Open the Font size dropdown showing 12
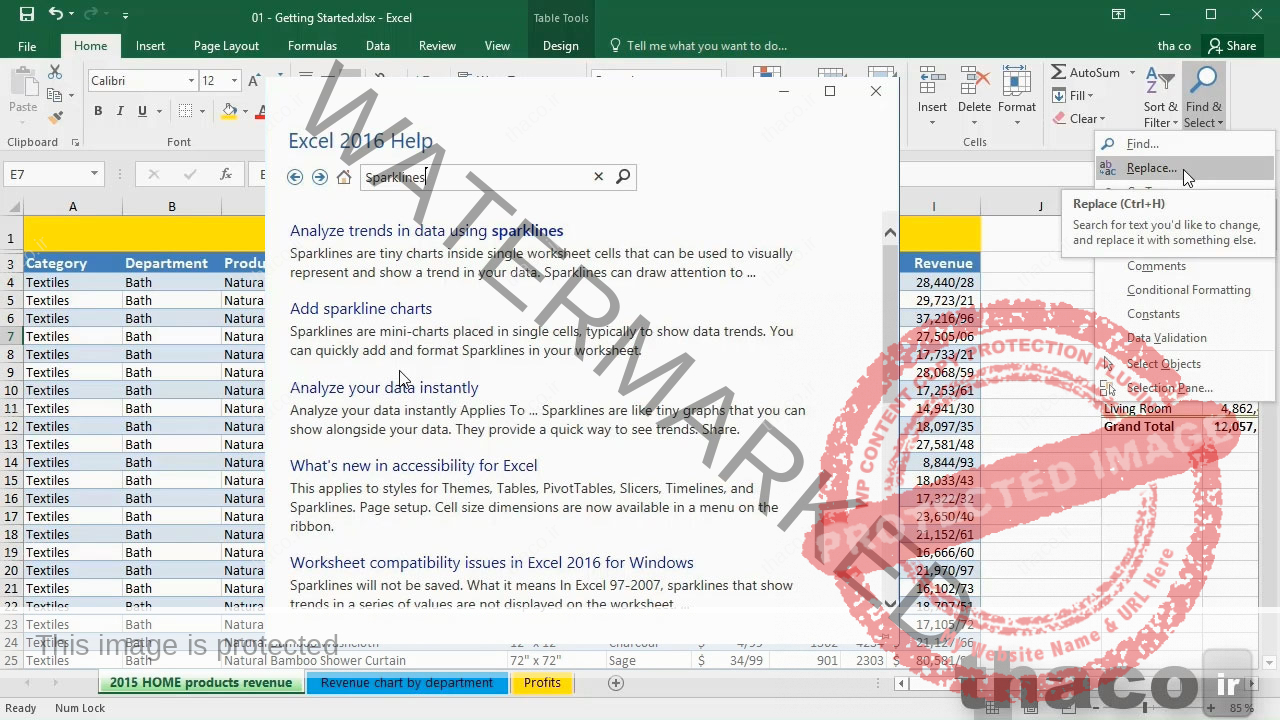This screenshot has width=1280, height=720. (235, 81)
